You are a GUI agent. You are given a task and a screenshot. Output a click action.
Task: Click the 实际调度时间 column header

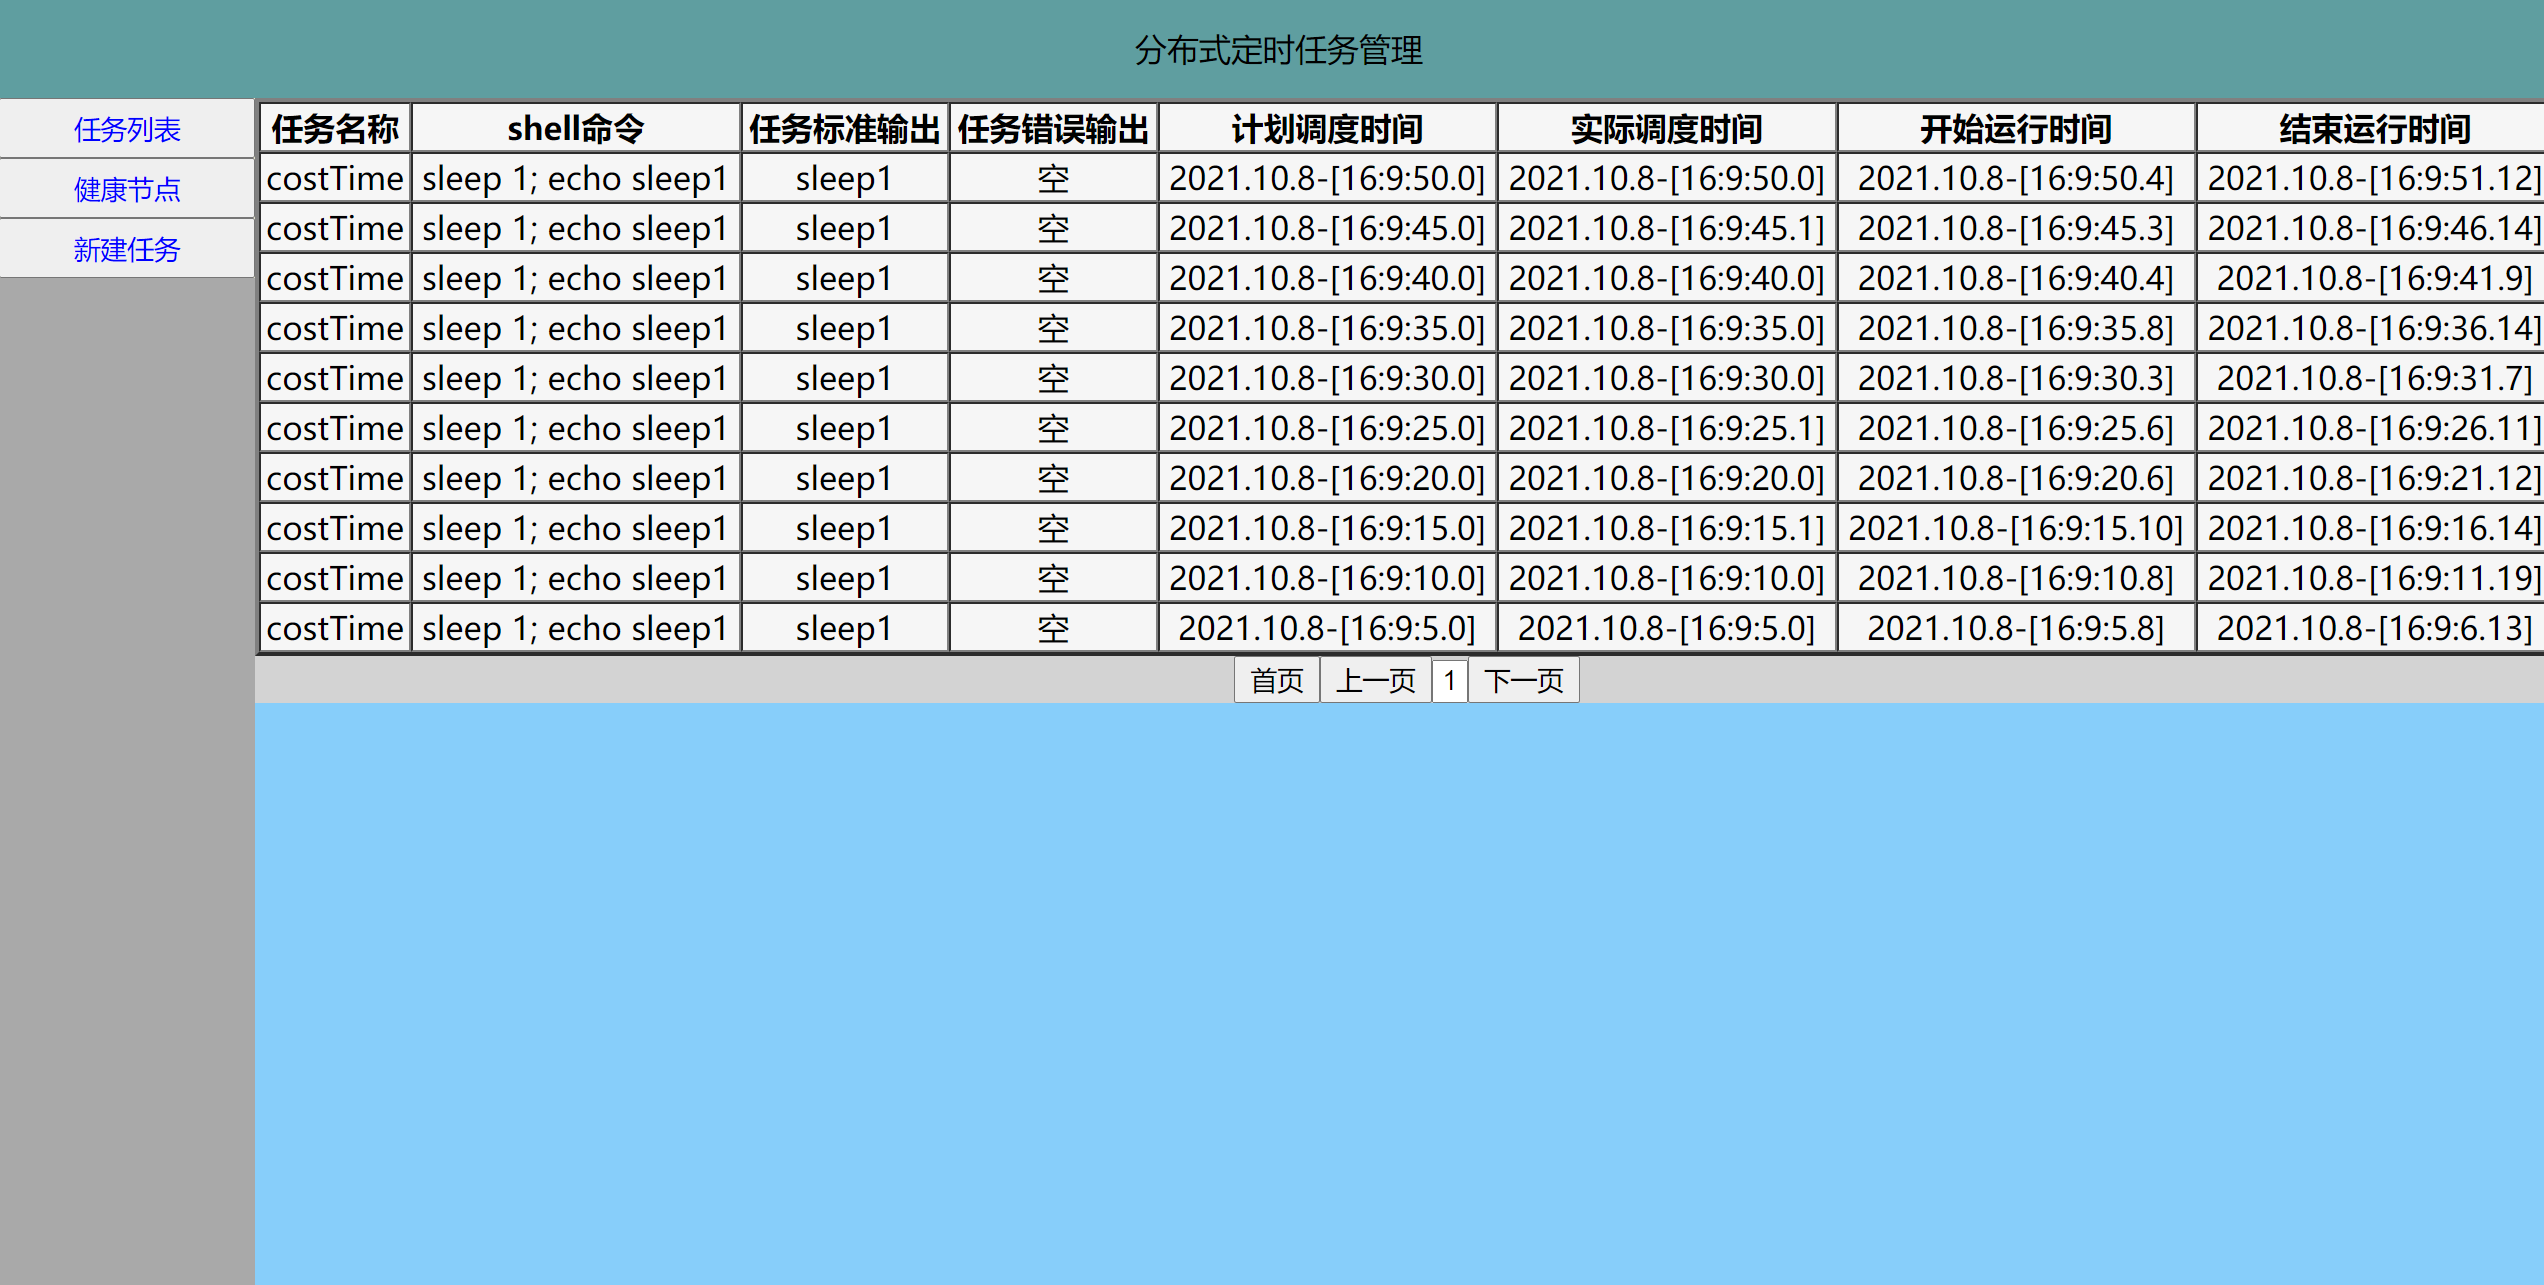(x=1666, y=129)
